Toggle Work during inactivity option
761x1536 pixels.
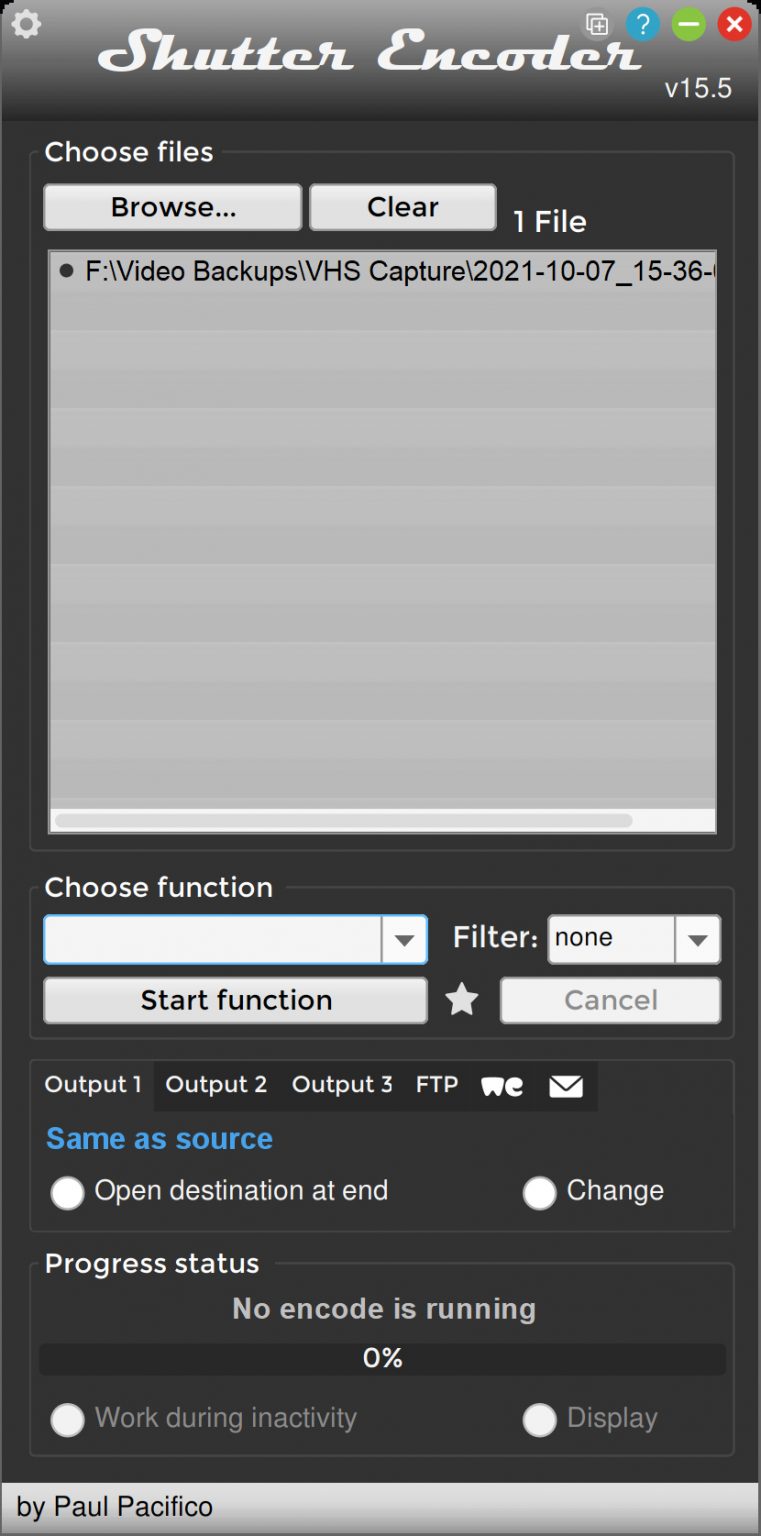click(x=68, y=1419)
